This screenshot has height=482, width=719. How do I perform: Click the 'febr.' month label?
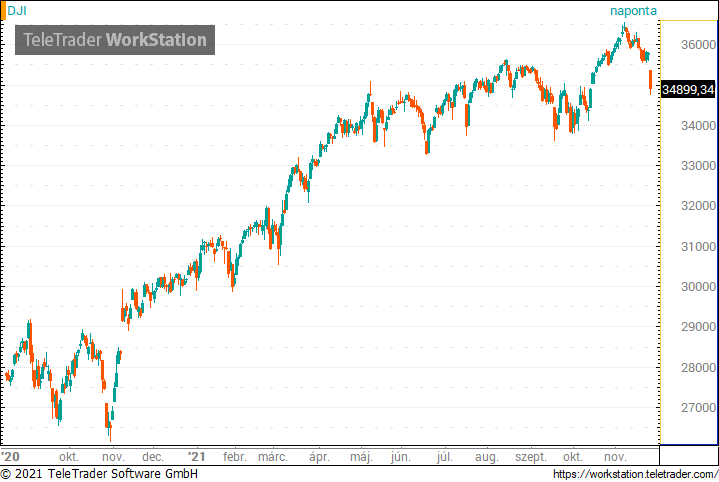tap(235, 457)
